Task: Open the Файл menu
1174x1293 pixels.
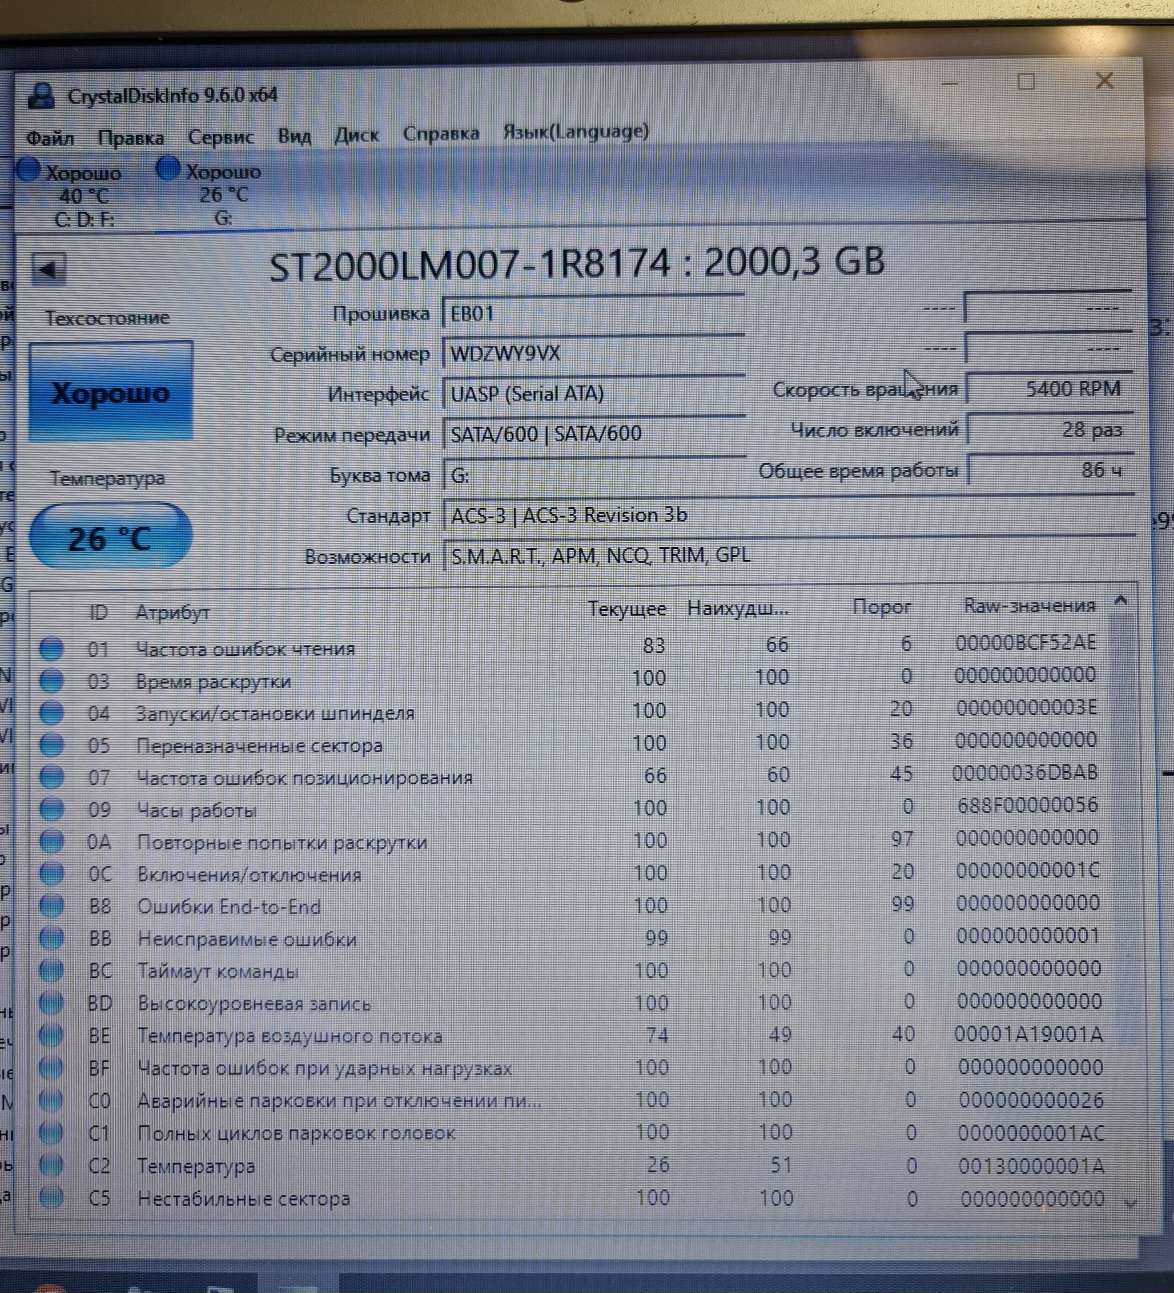Action: pyautogui.click(x=49, y=137)
